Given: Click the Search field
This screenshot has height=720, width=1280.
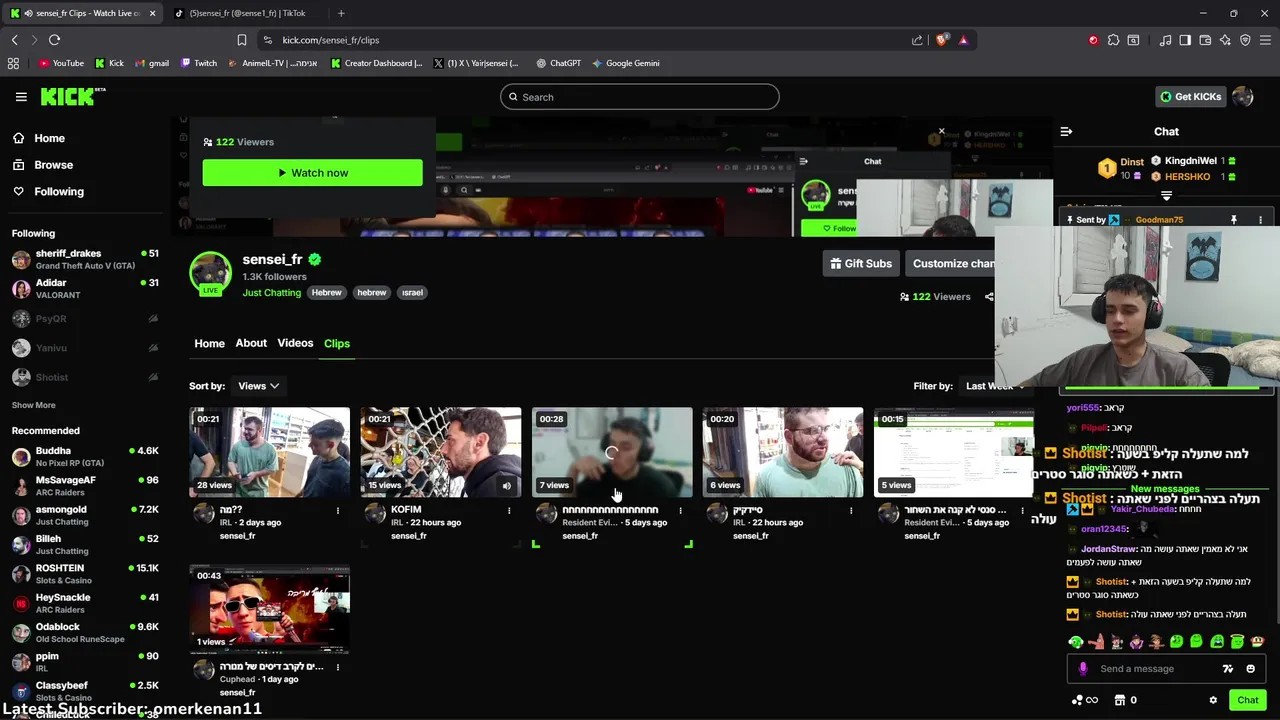Looking at the screenshot, I should [x=640, y=97].
